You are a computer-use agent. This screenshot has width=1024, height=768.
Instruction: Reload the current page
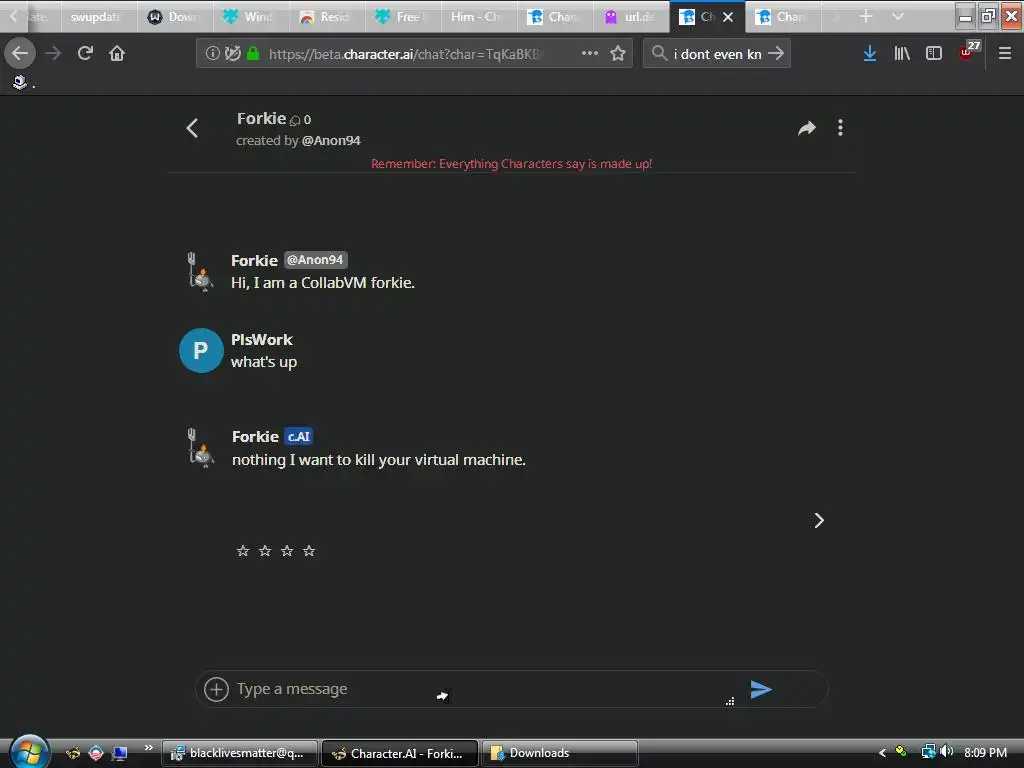[x=85, y=53]
